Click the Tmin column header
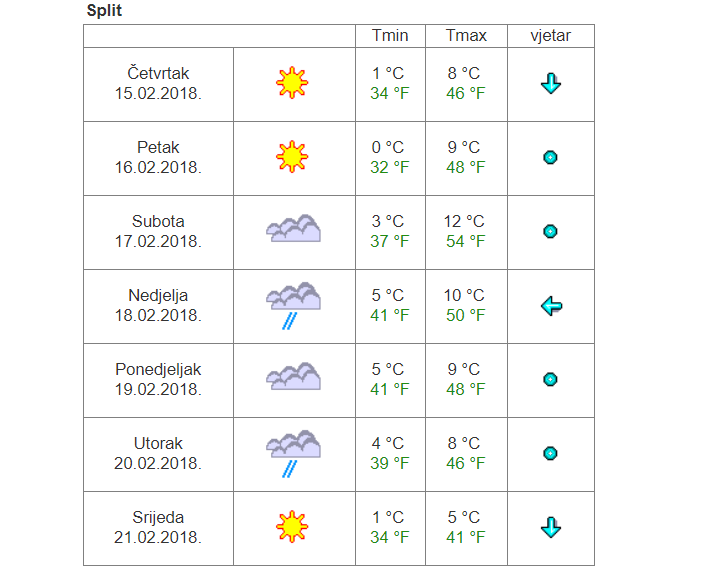Screen dimensions: 718x575 pos(390,36)
